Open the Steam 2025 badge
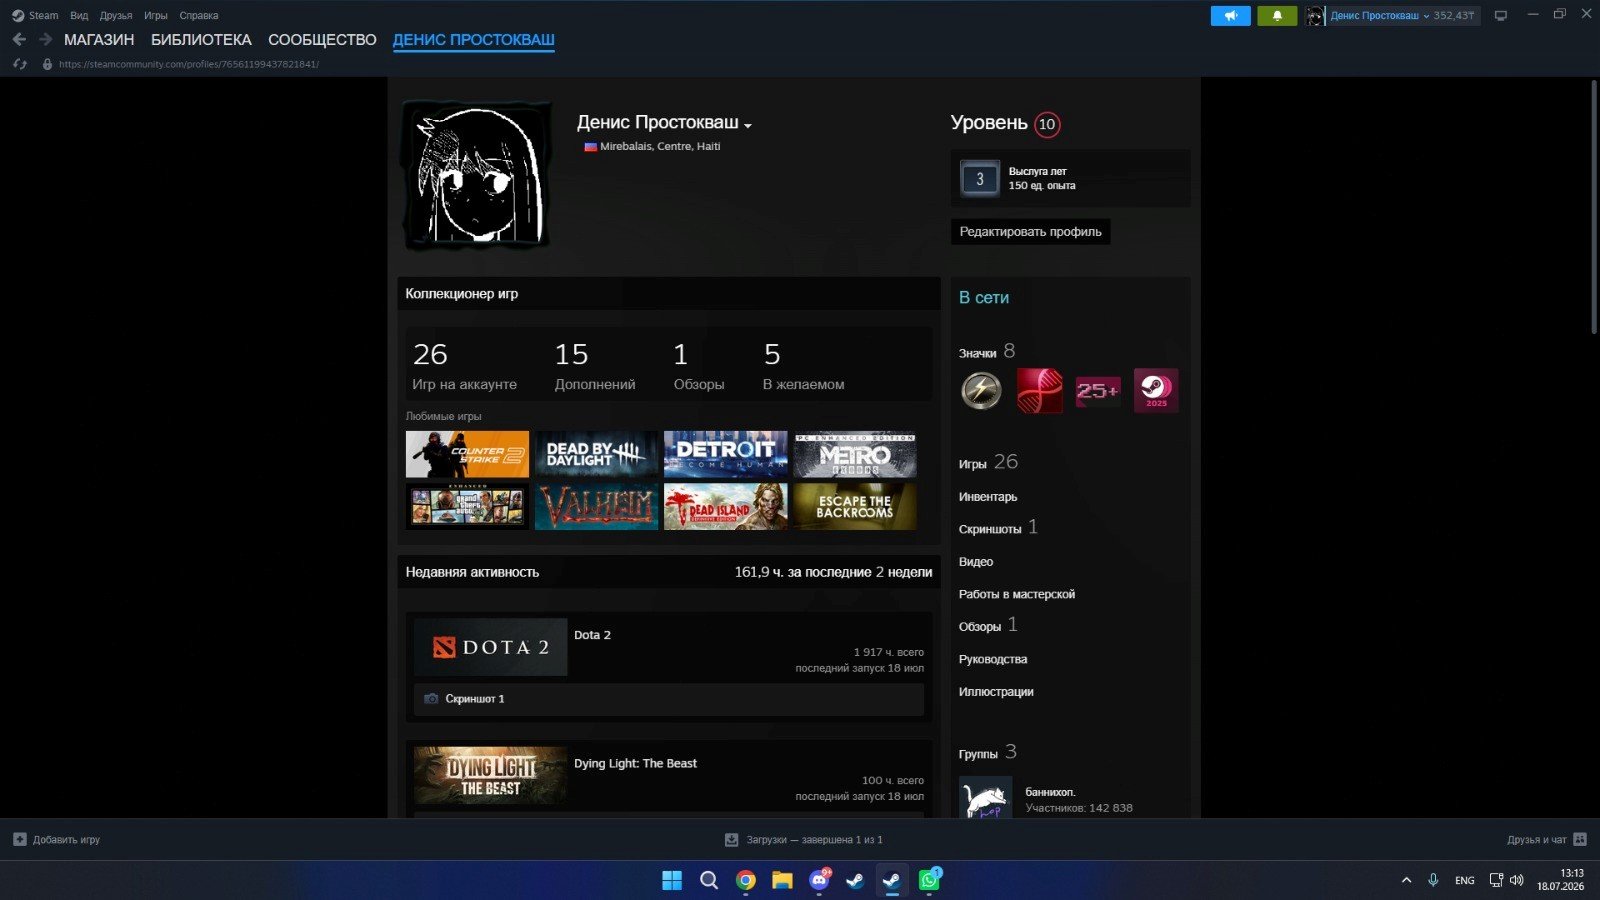The image size is (1600, 900). click(x=1156, y=390)
